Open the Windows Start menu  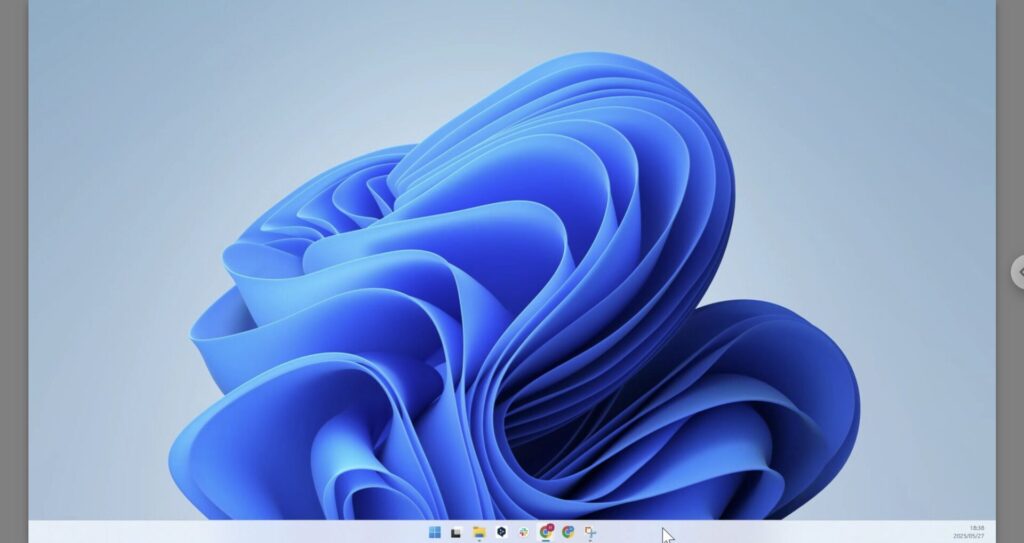pyautogui.click(x=435, y=532)
